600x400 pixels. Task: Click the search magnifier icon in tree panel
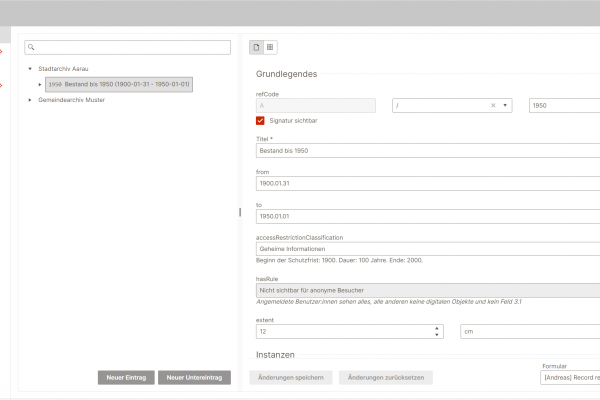(x=31, y=47)
